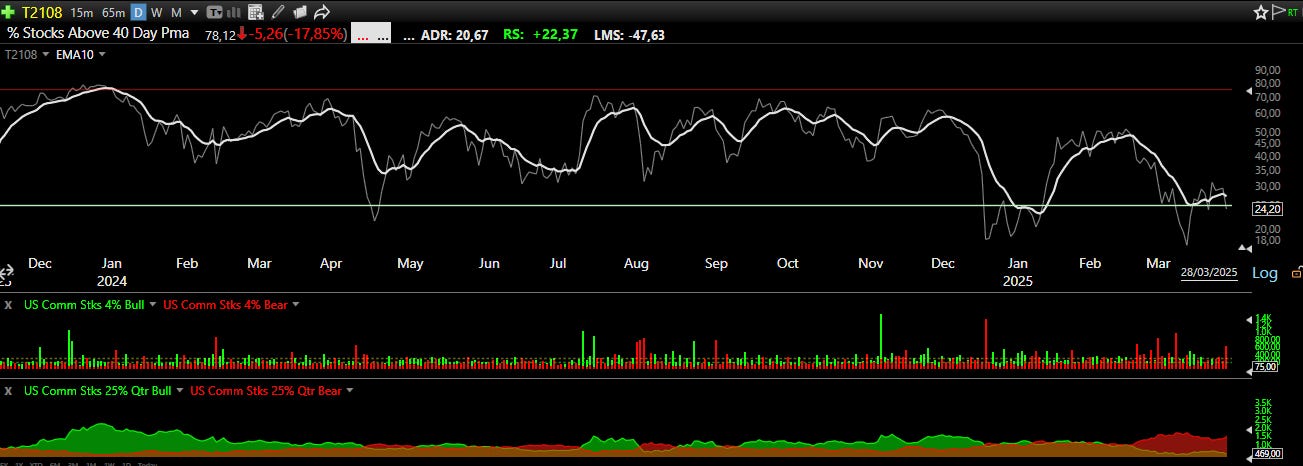Expand the T2108 plot dropdown
The height and width of the screenshot is (466, 1303).
tap(45, 54)
